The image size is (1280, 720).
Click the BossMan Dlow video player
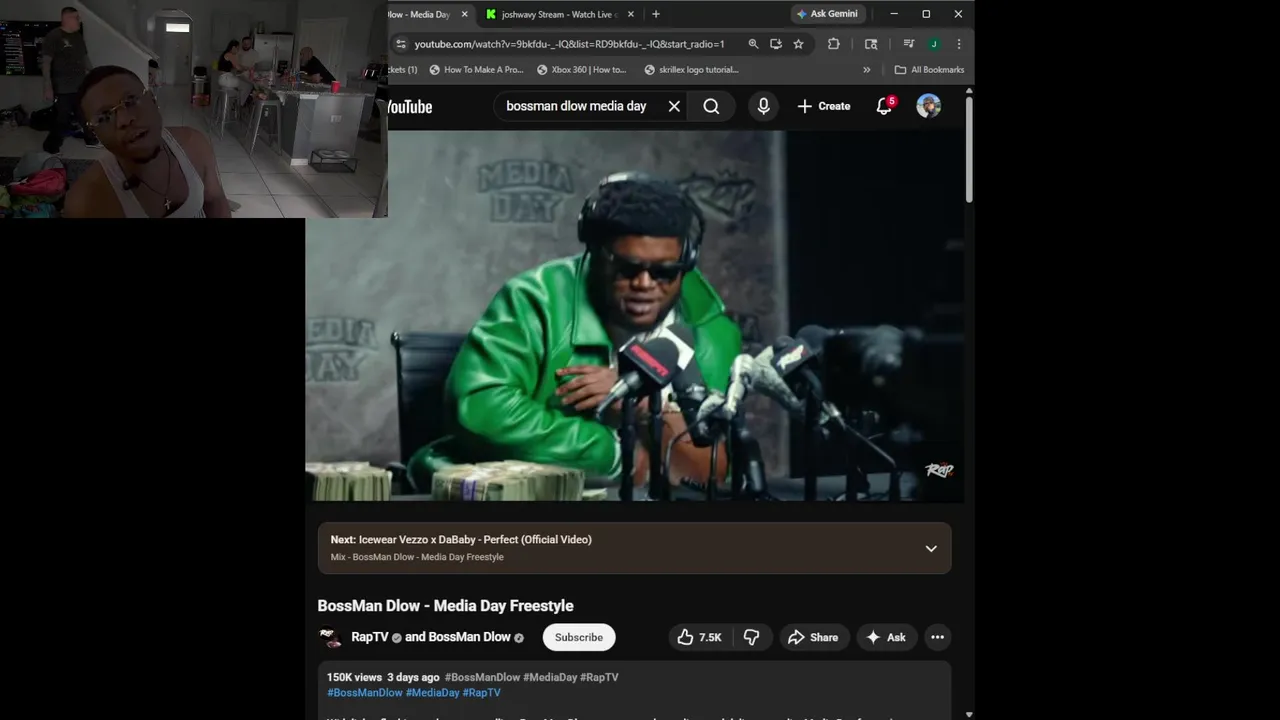pos(635,315)
